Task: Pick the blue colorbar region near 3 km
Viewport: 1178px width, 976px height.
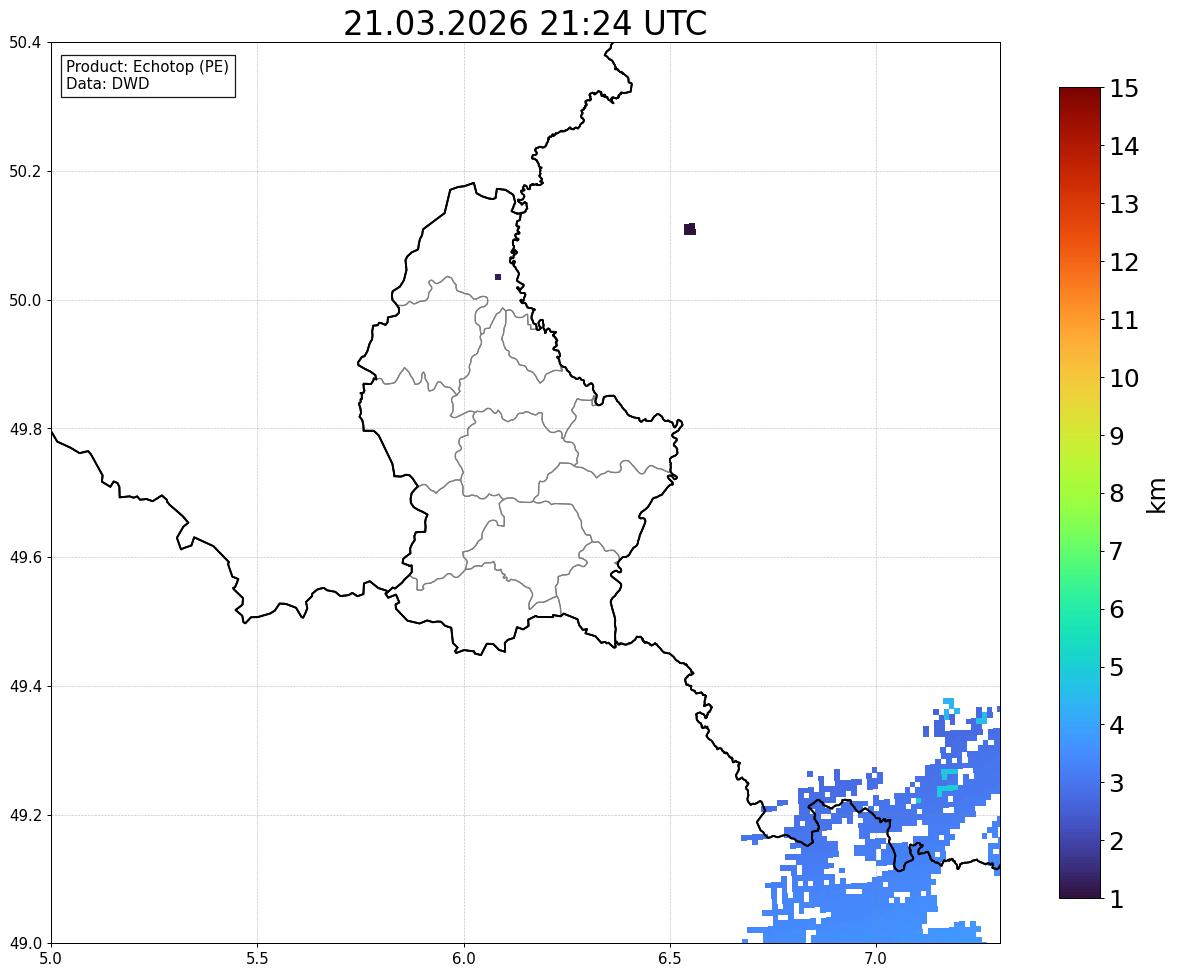Action: pos(1080,783)
